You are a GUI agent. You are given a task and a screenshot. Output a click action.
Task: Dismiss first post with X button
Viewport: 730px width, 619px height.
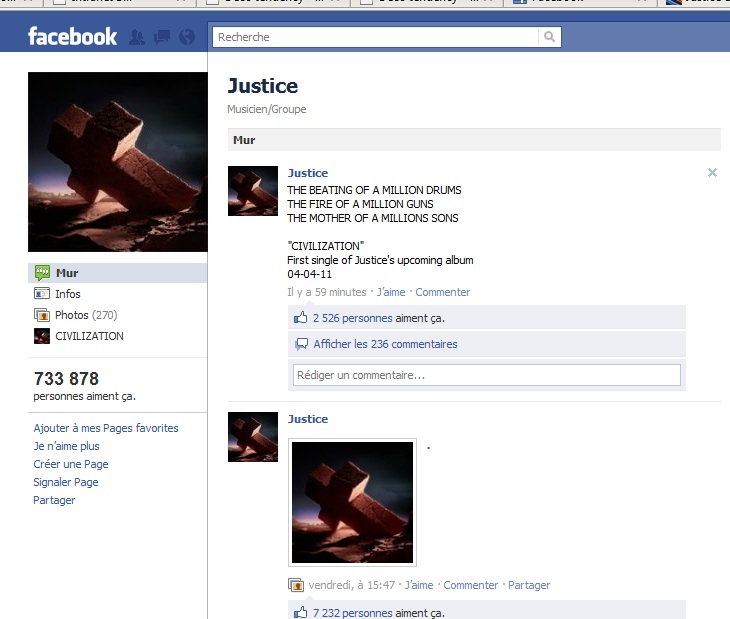click(x=712, y=173)
